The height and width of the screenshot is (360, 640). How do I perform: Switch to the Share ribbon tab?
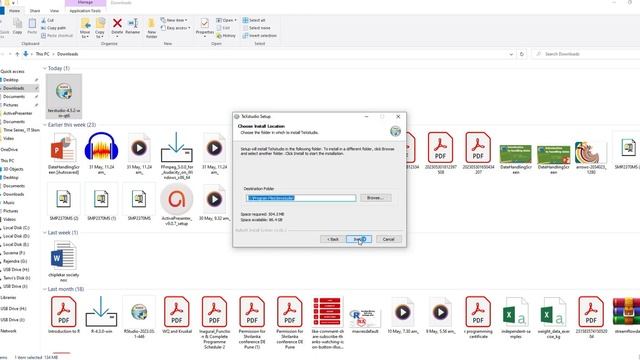pyautogui.click(x=35, y=11)
